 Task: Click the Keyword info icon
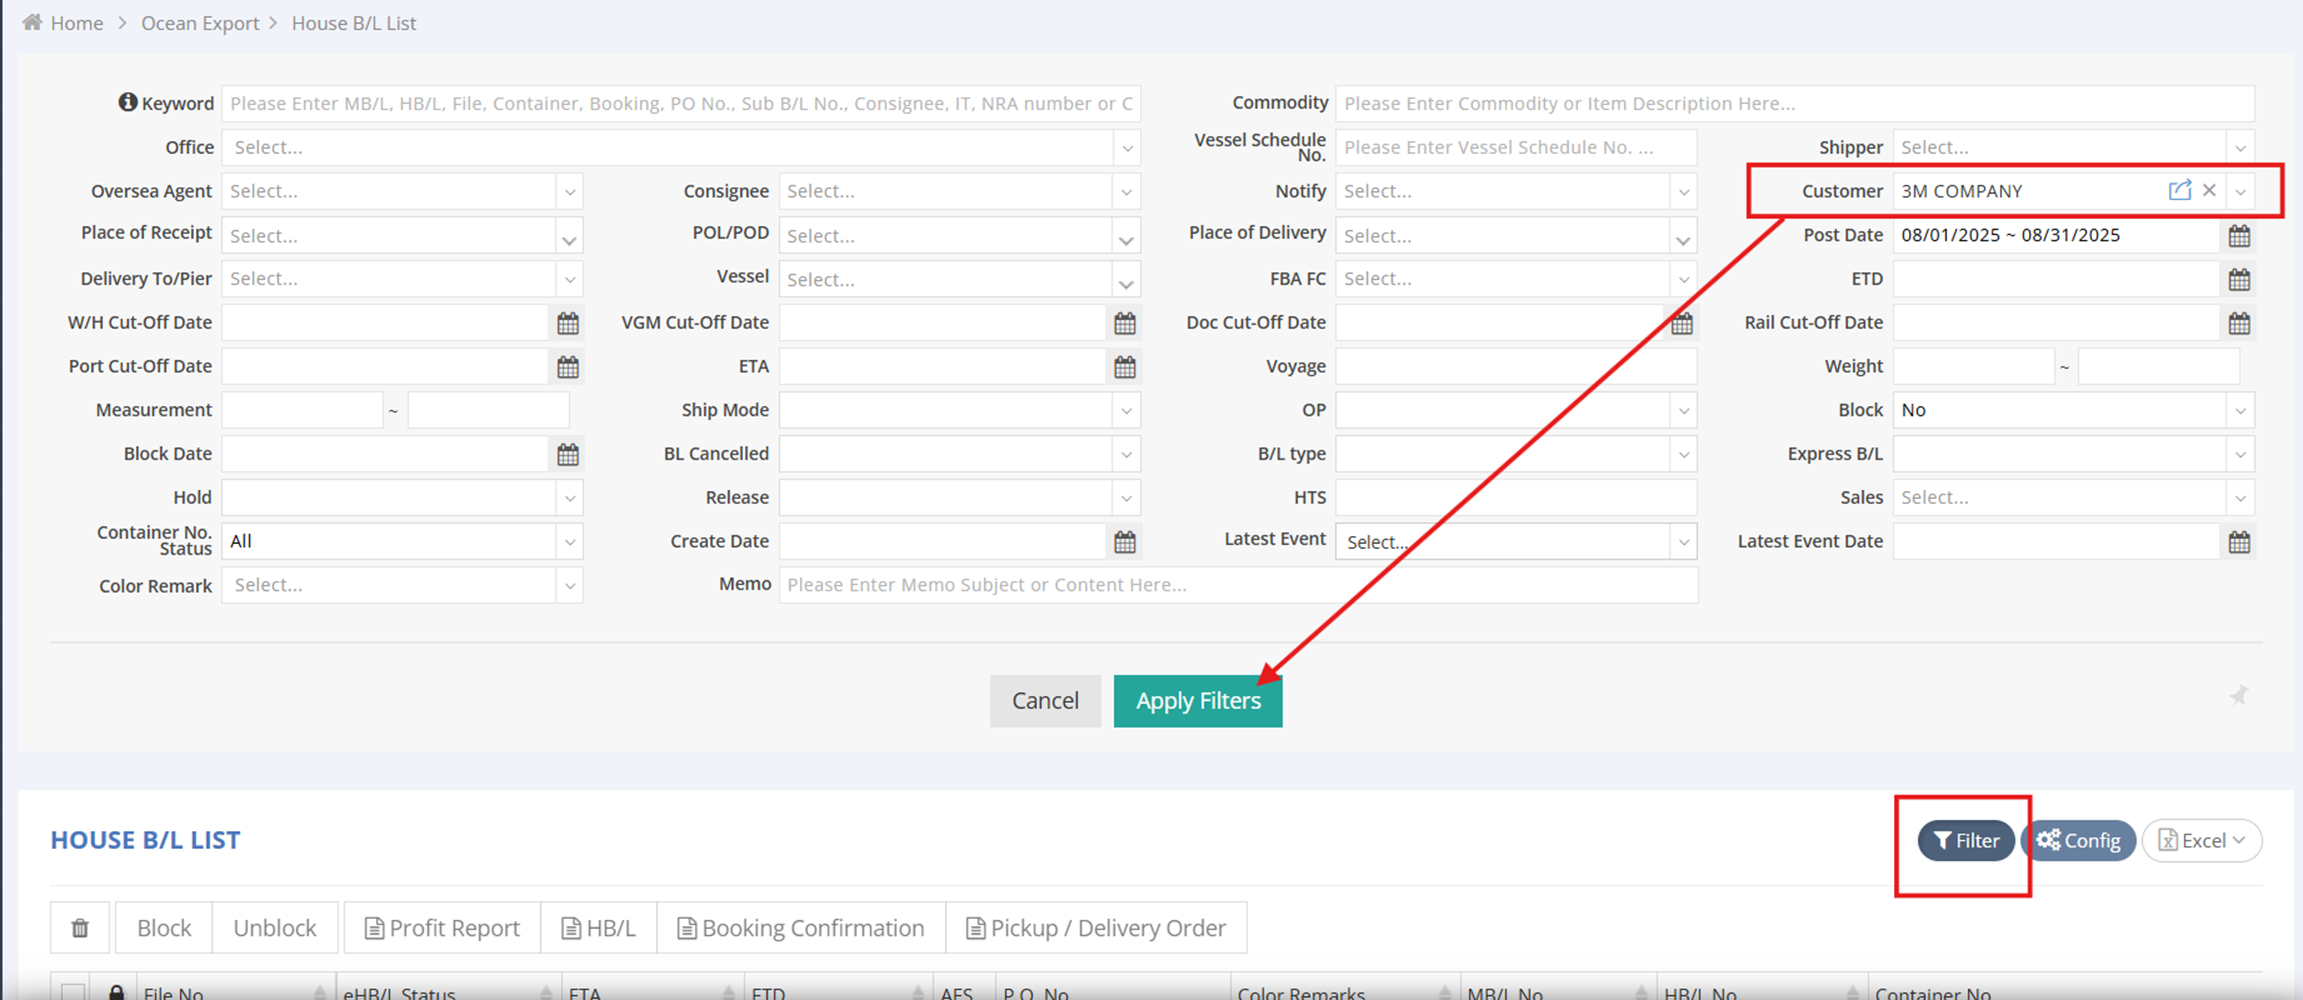click(x=128, y=102)
